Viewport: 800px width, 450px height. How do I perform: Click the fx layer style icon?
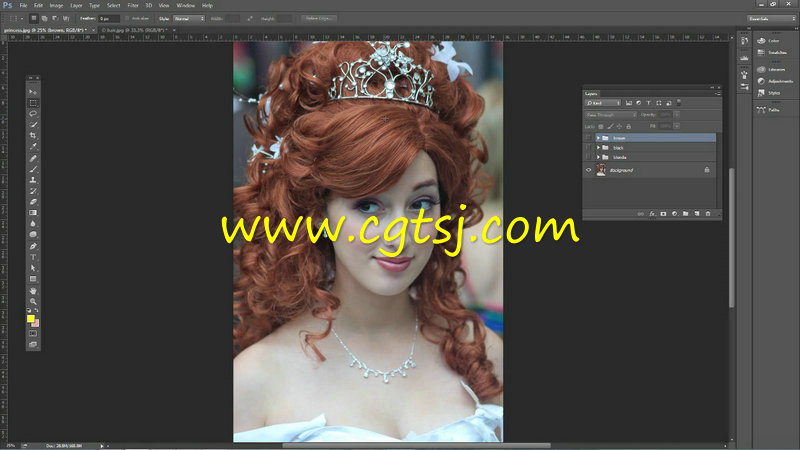click(651, 213)
